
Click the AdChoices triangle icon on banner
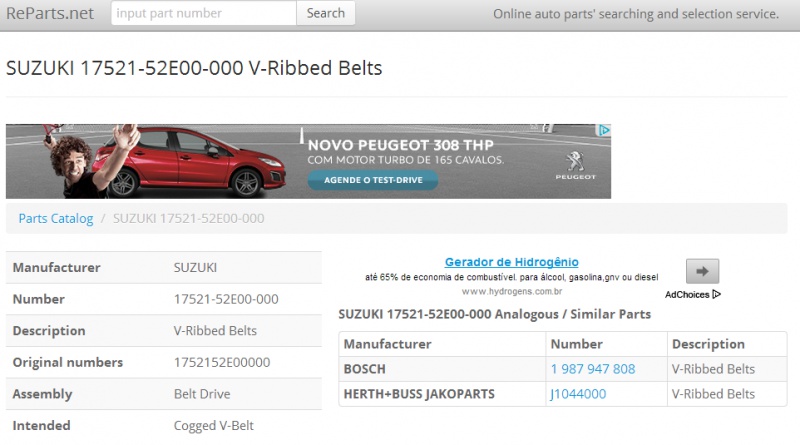604,130
